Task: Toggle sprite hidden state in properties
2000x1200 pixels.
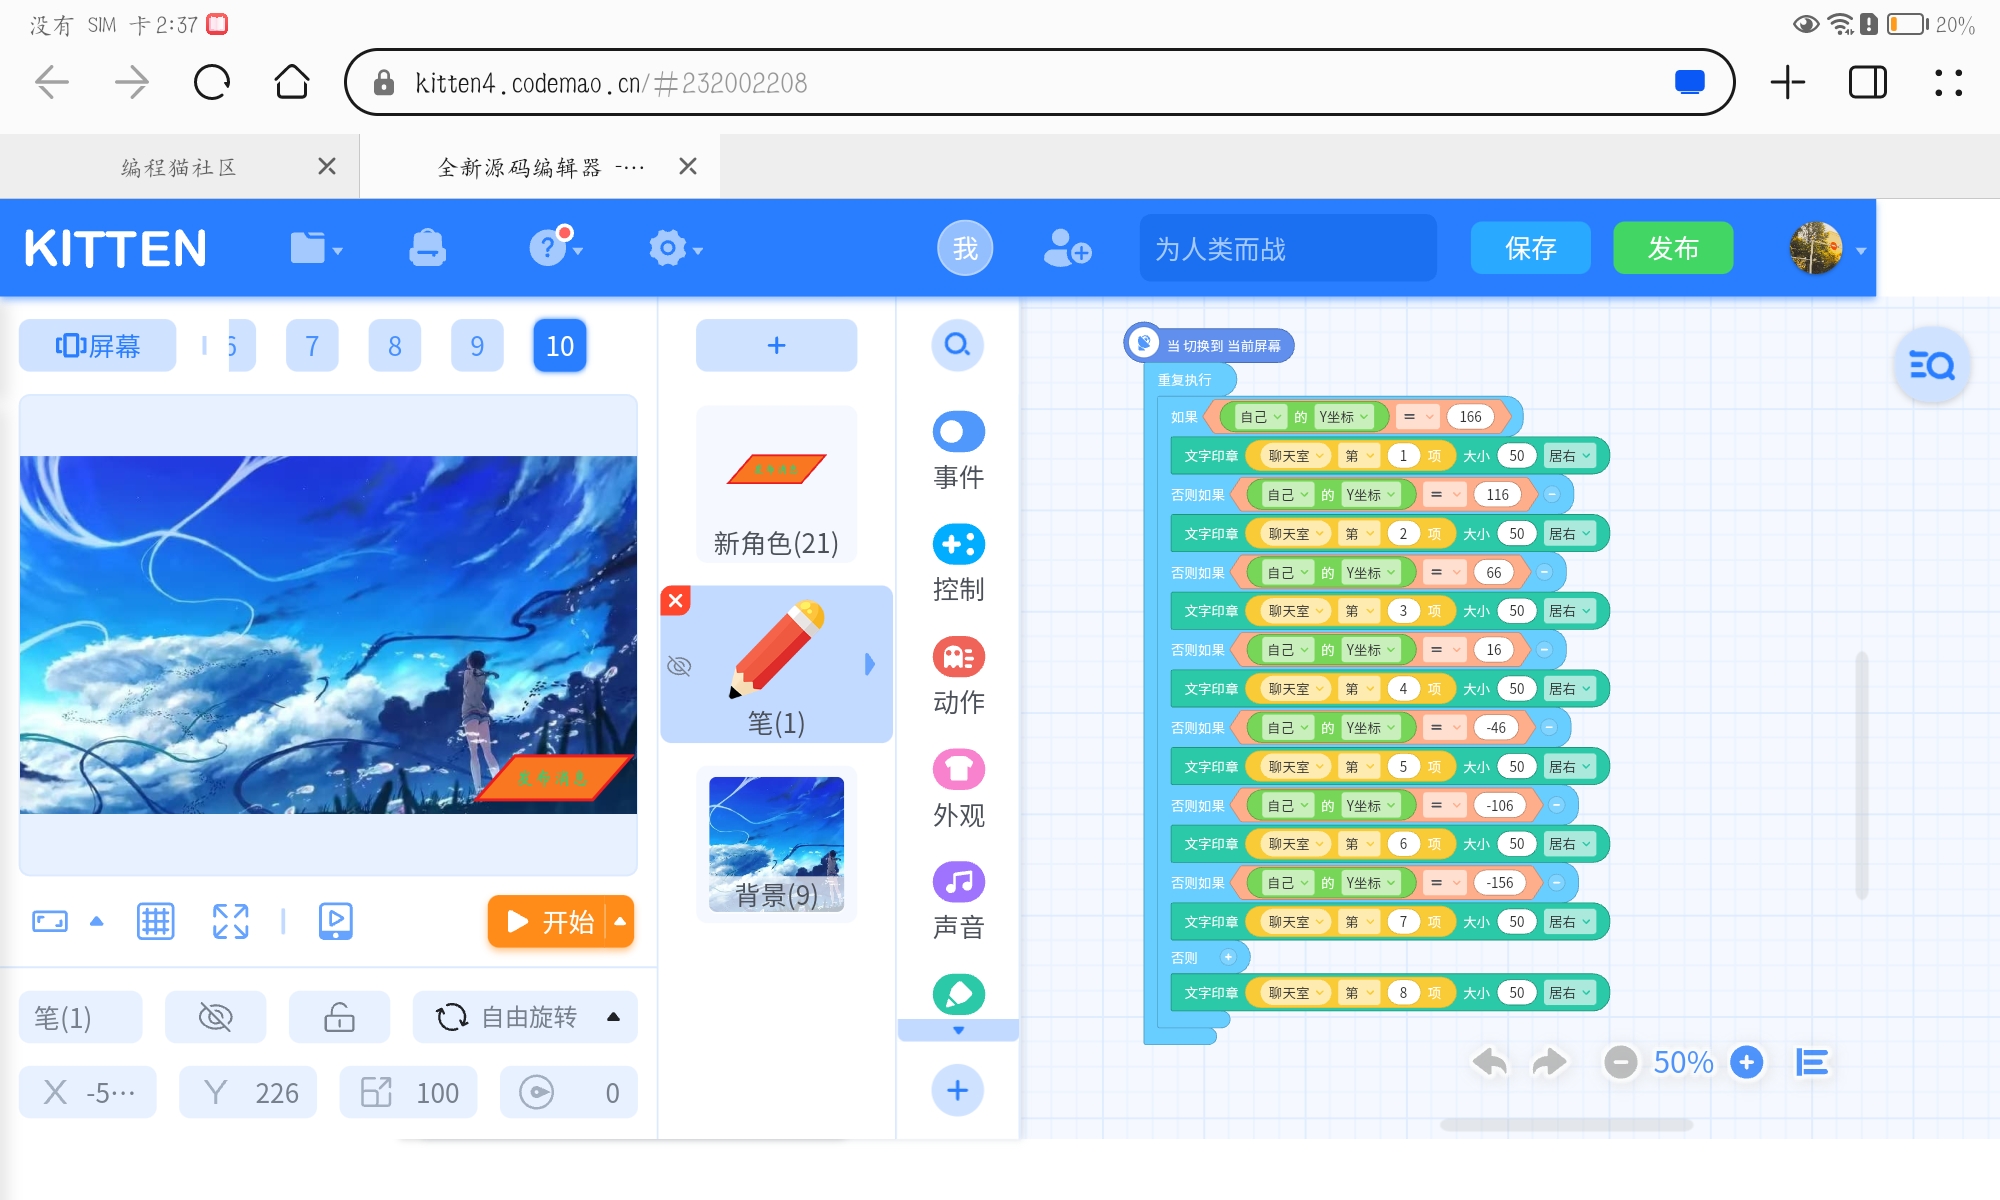Action: click(x=216, y=1018)
